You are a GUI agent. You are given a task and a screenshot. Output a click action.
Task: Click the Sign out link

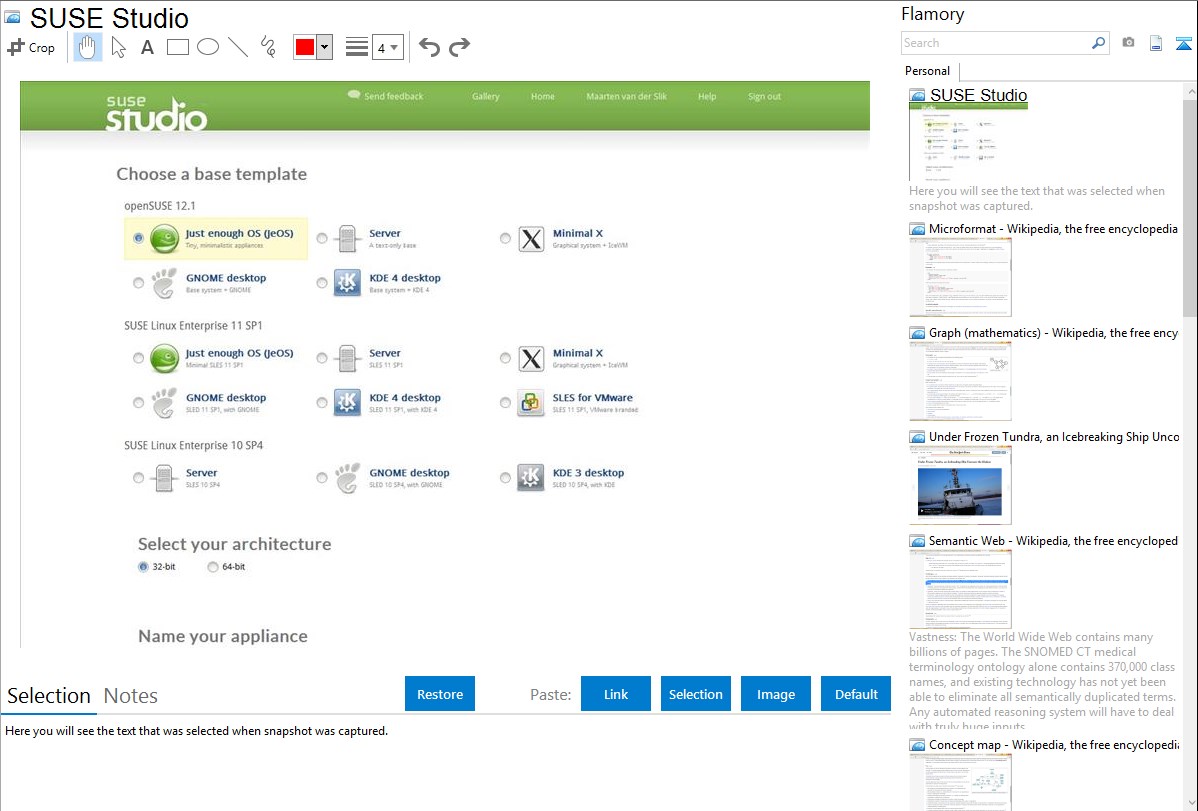764,96
